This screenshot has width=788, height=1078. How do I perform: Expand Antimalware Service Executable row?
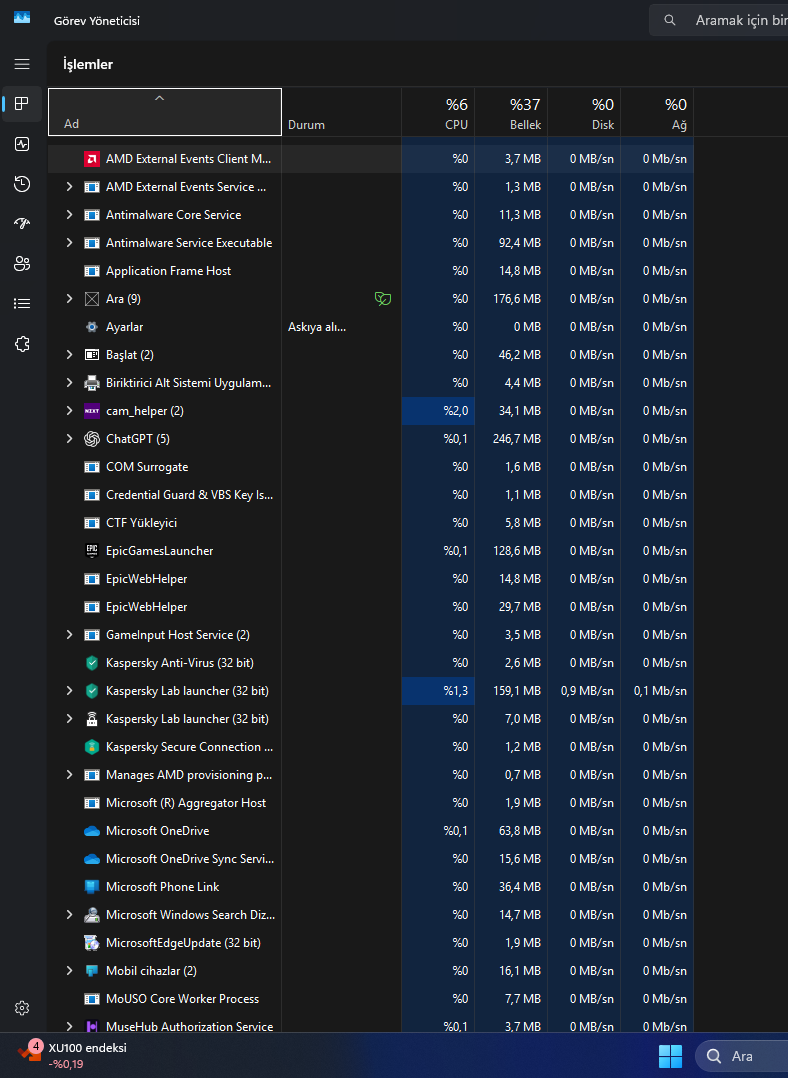tap(69, 243)
